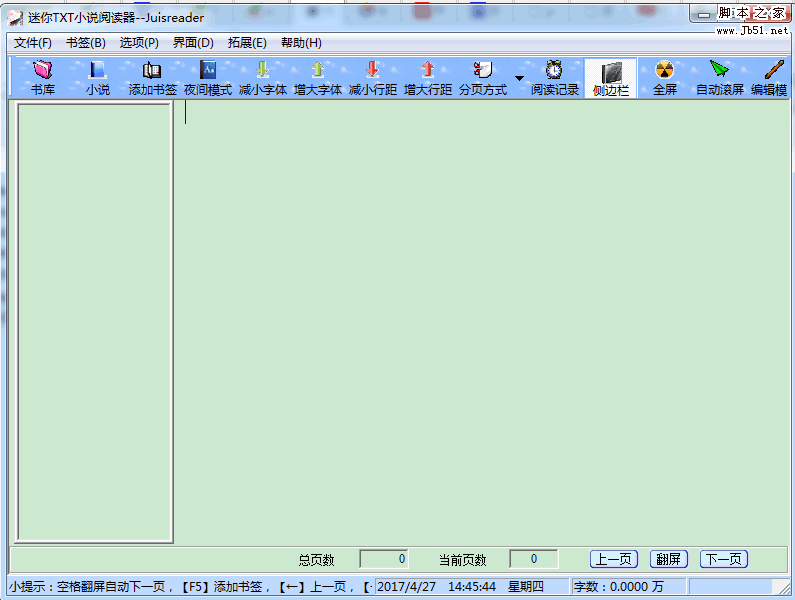Image resolution: width=795 pixels, height=600 pixels.
Task: Switch to 夜间模式 night mode
Action: point(207,78)
